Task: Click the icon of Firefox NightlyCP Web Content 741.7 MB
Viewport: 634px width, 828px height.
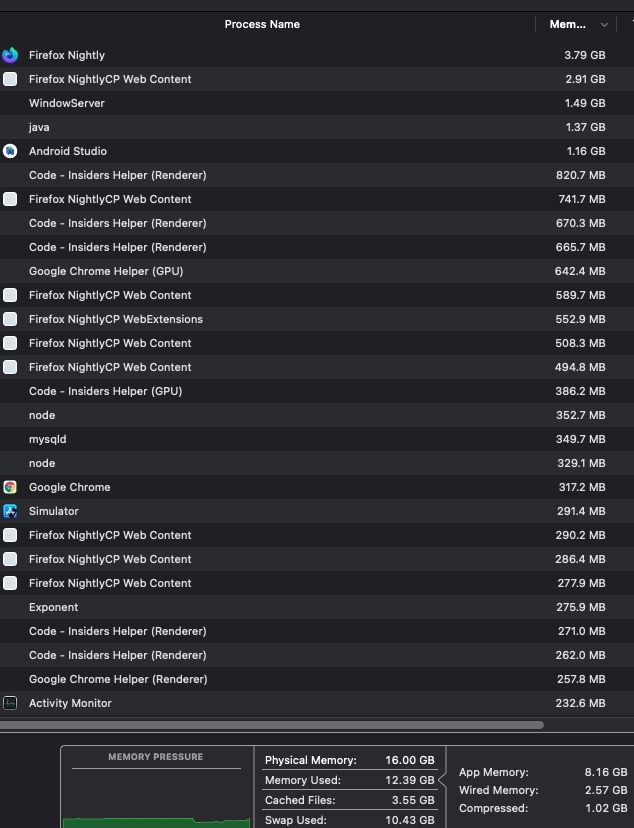Action: 10,199
